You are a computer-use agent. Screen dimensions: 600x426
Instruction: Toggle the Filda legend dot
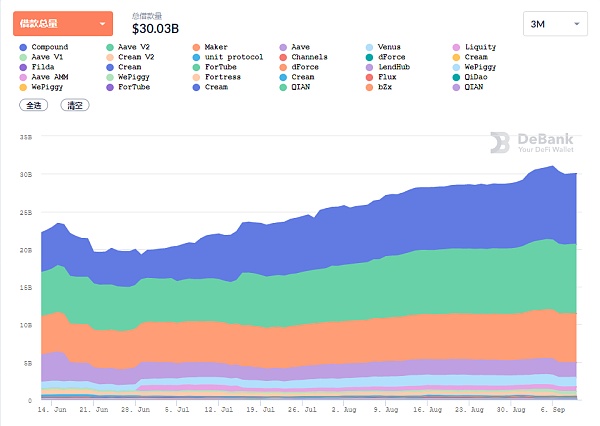(x=23, y=67)
